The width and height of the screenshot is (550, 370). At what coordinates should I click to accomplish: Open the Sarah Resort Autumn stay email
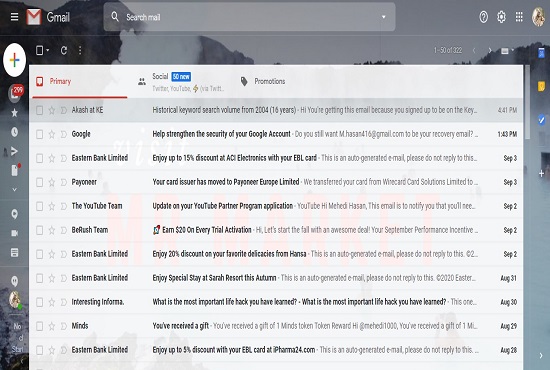[x=276, y=278]
